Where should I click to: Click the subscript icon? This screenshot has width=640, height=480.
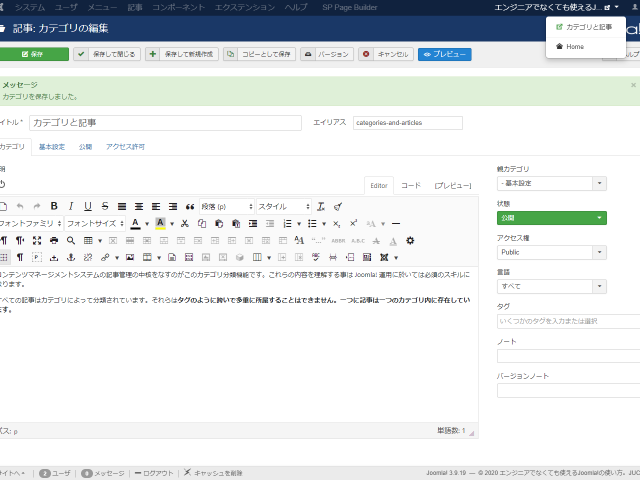[x=336, y=224]
